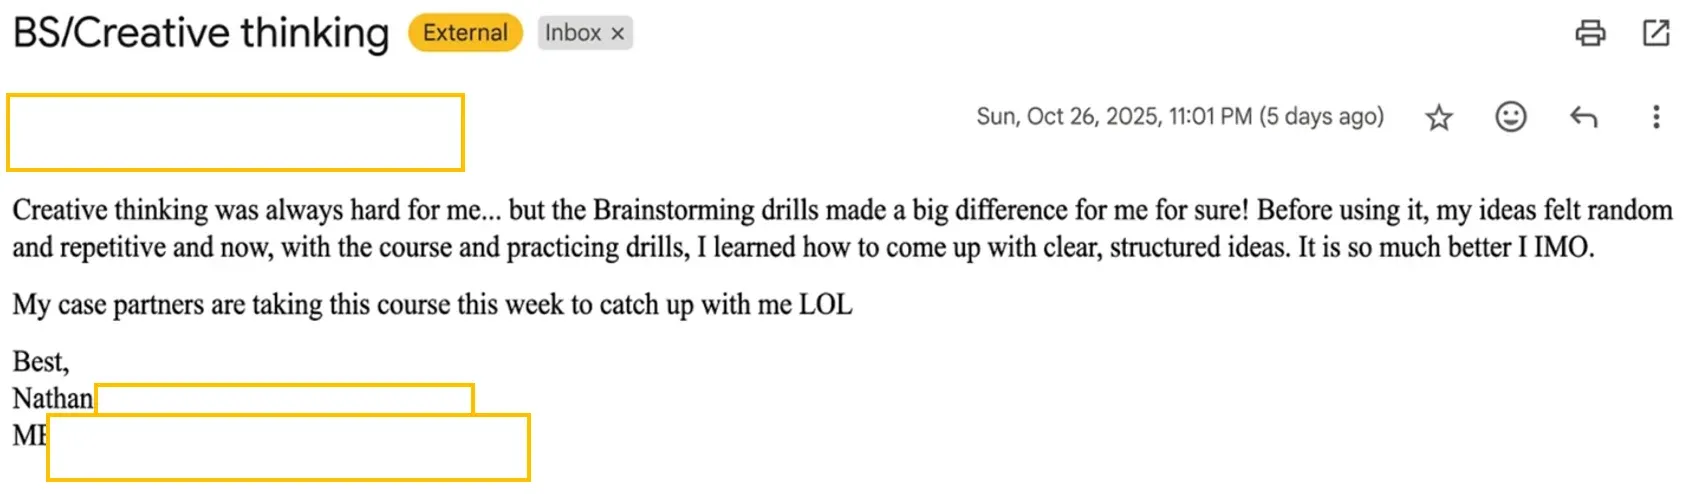Click the Best, closing line
Viewport: 1692px width, 494px height.
40,361
